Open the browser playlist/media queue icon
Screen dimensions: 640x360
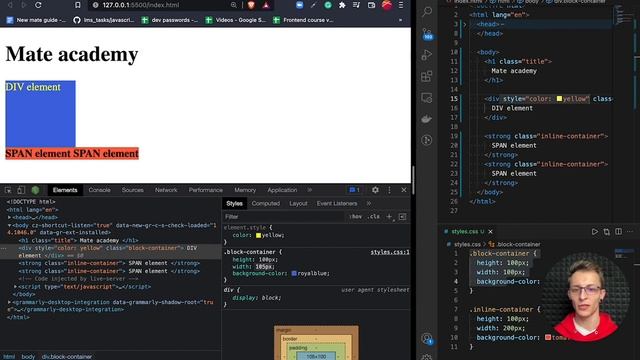356,5
